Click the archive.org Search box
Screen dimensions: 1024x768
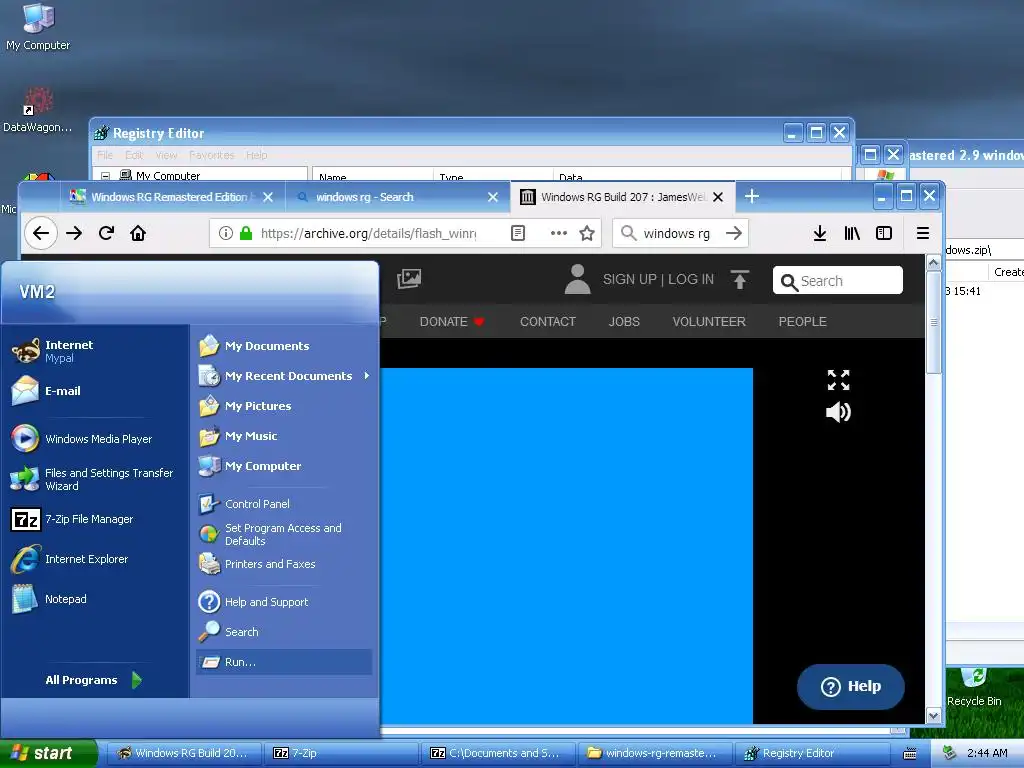(x=838, y=281)
